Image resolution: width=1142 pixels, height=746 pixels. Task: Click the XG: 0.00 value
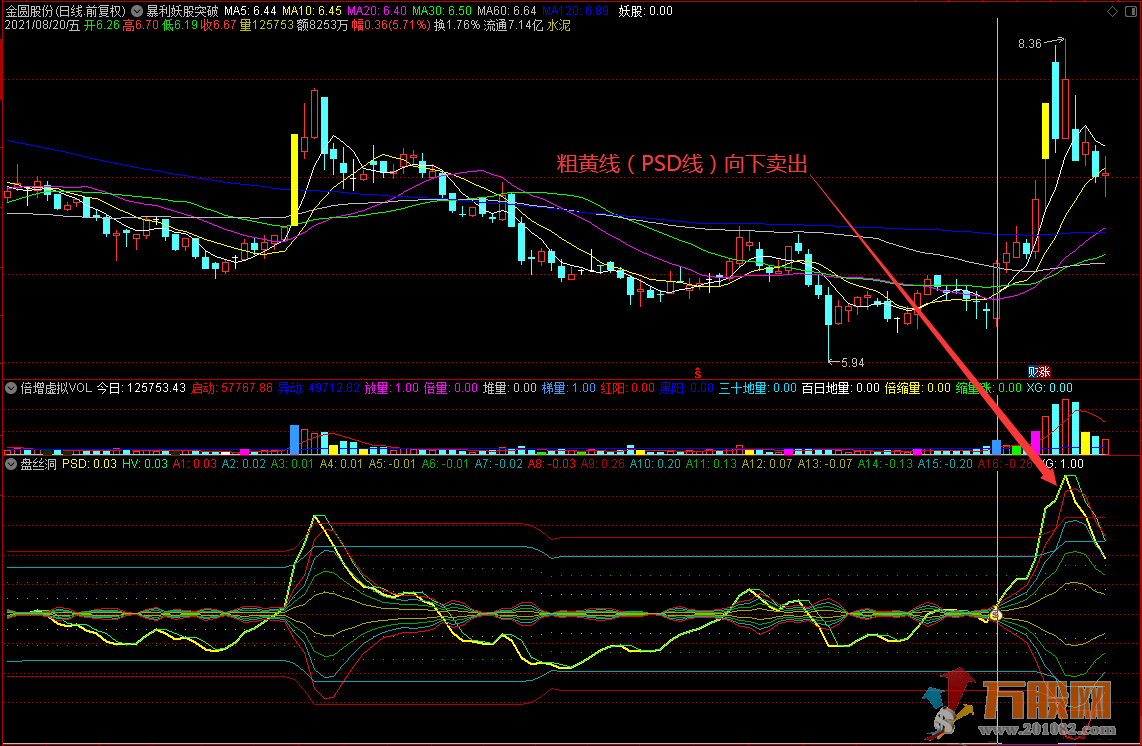[x=1050, y=388]
